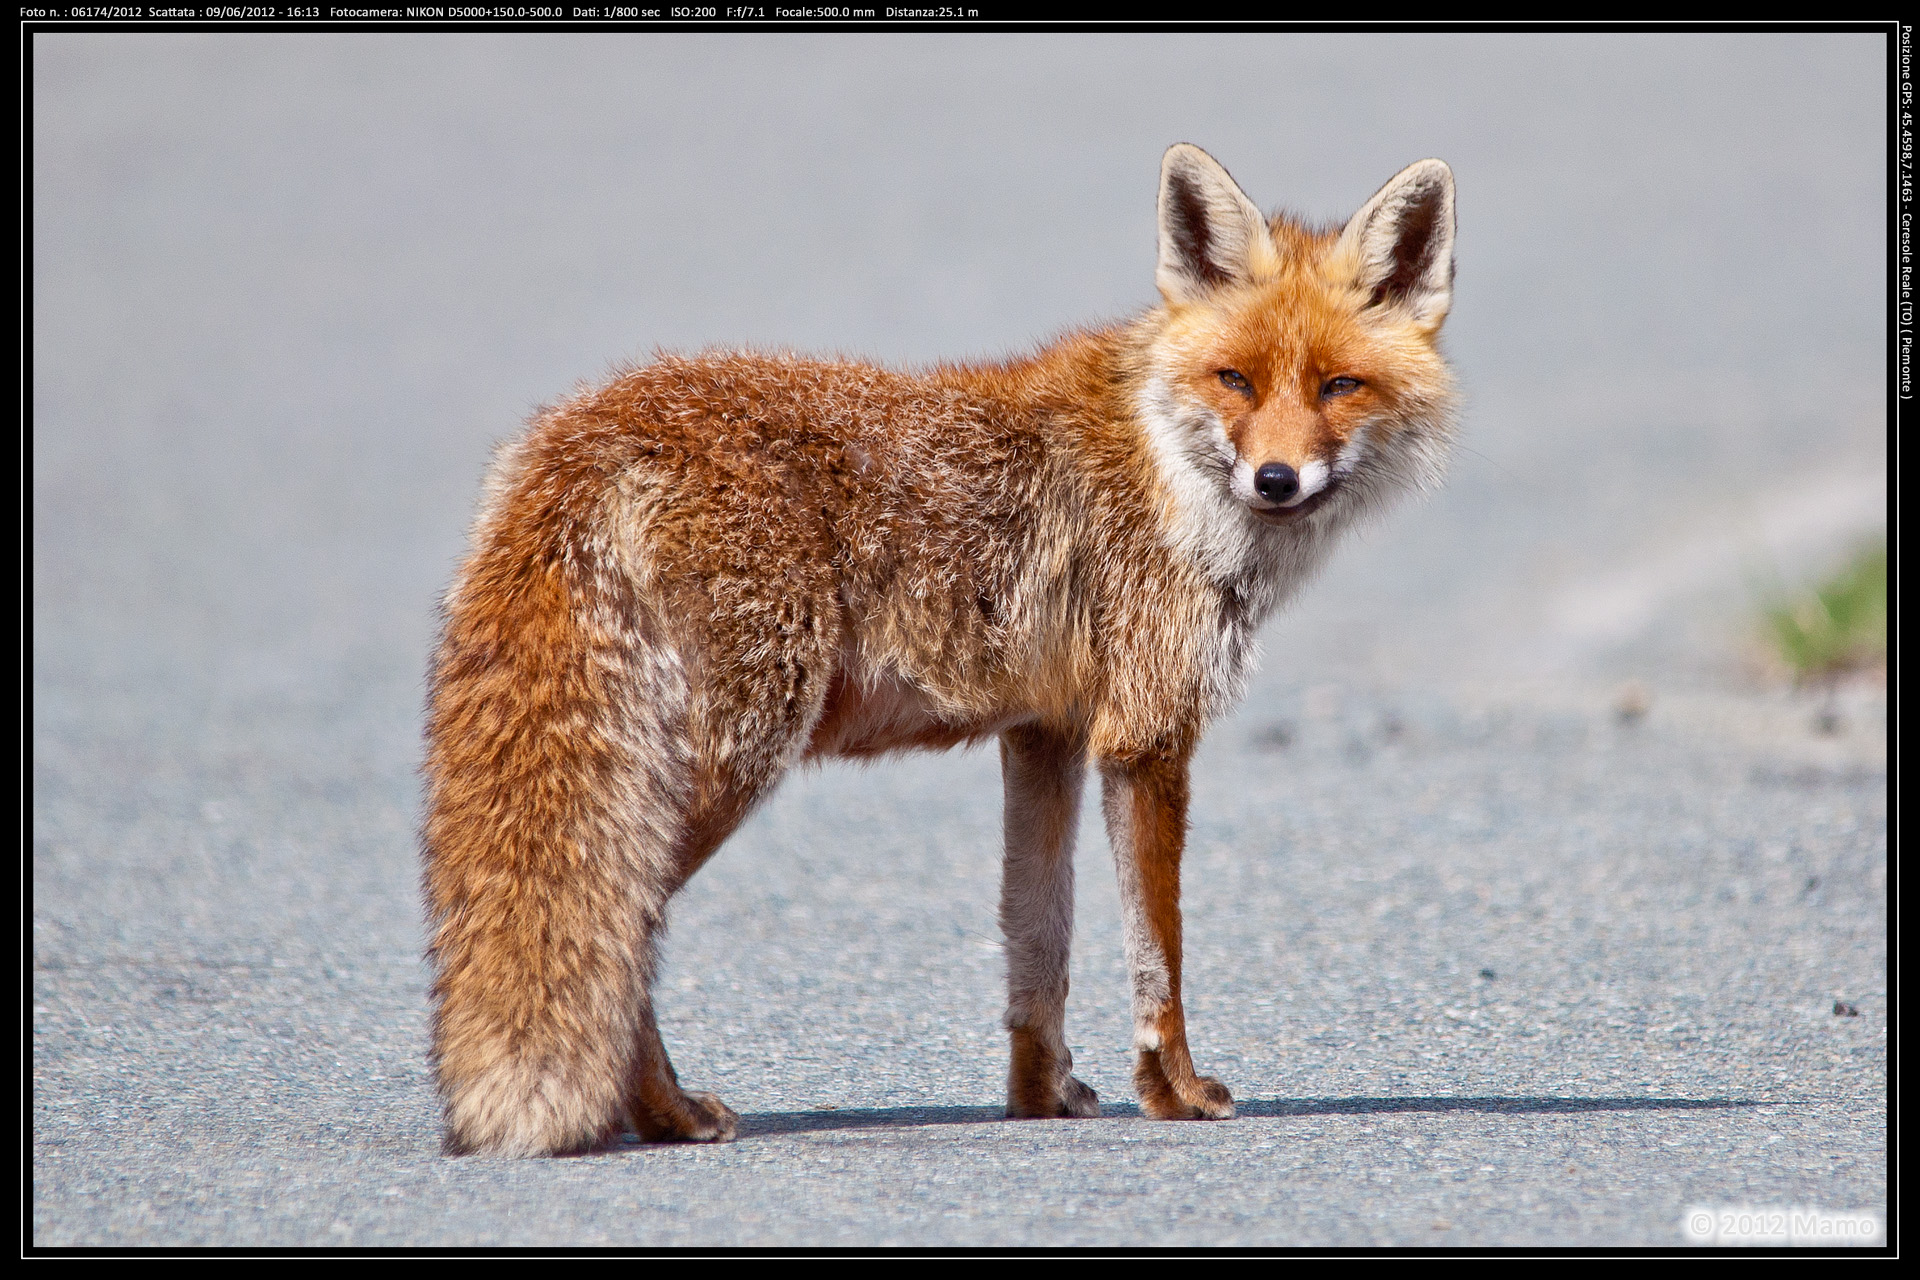1920x1280 pixels.
Task: Click the Distanza 25.1 m text
Action: 932,12
